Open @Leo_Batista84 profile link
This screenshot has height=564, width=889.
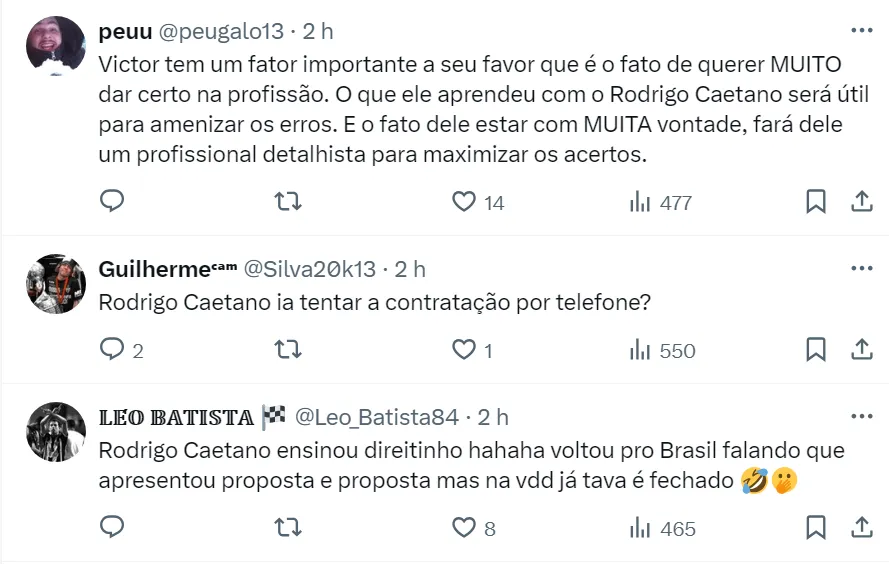(376, 416)
